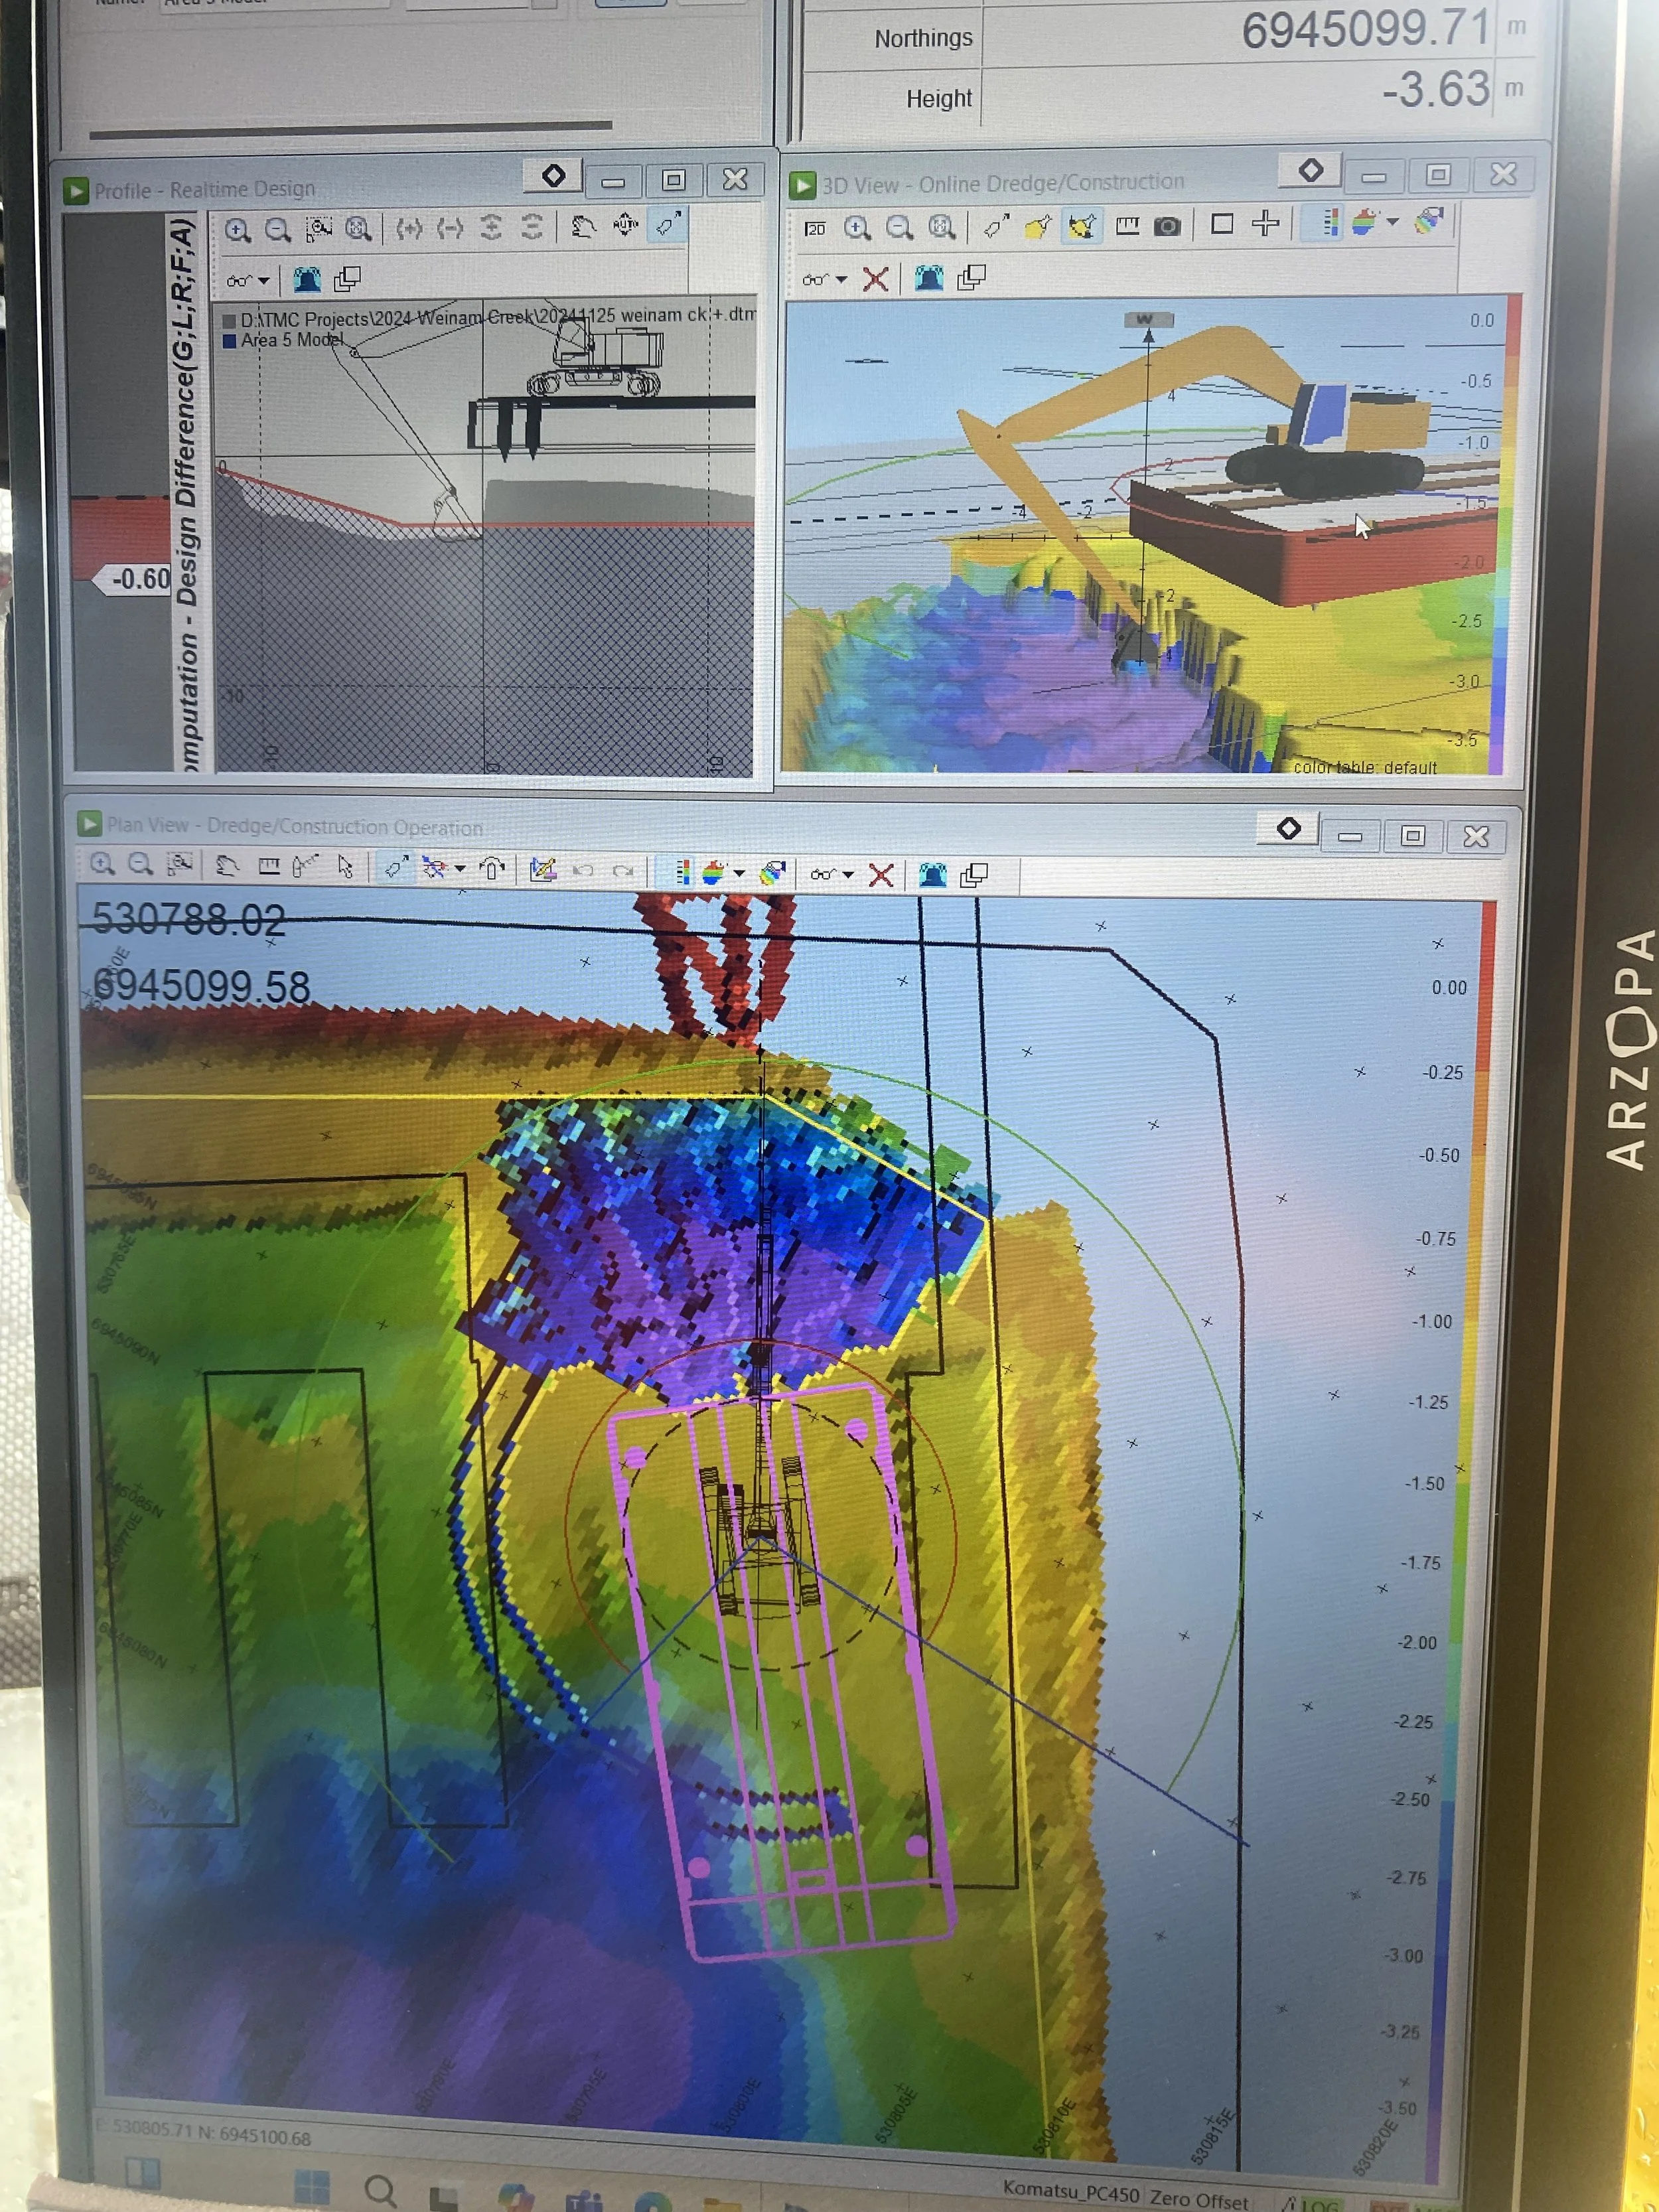Screen dimensions: 1659x2212
Task: Select the arrow pointer tool in Plan View
Action: coord(345,867)
